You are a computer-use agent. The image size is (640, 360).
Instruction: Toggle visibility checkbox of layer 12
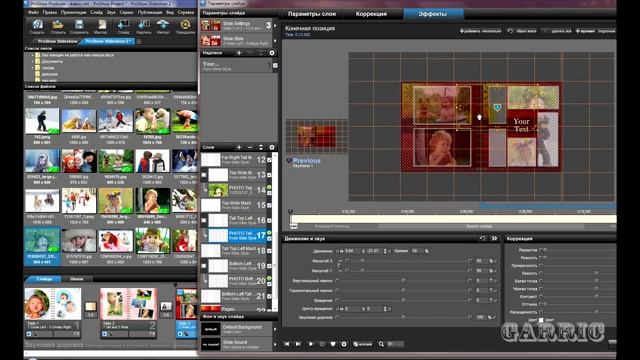pyautogui.click(x=269, y=160)
